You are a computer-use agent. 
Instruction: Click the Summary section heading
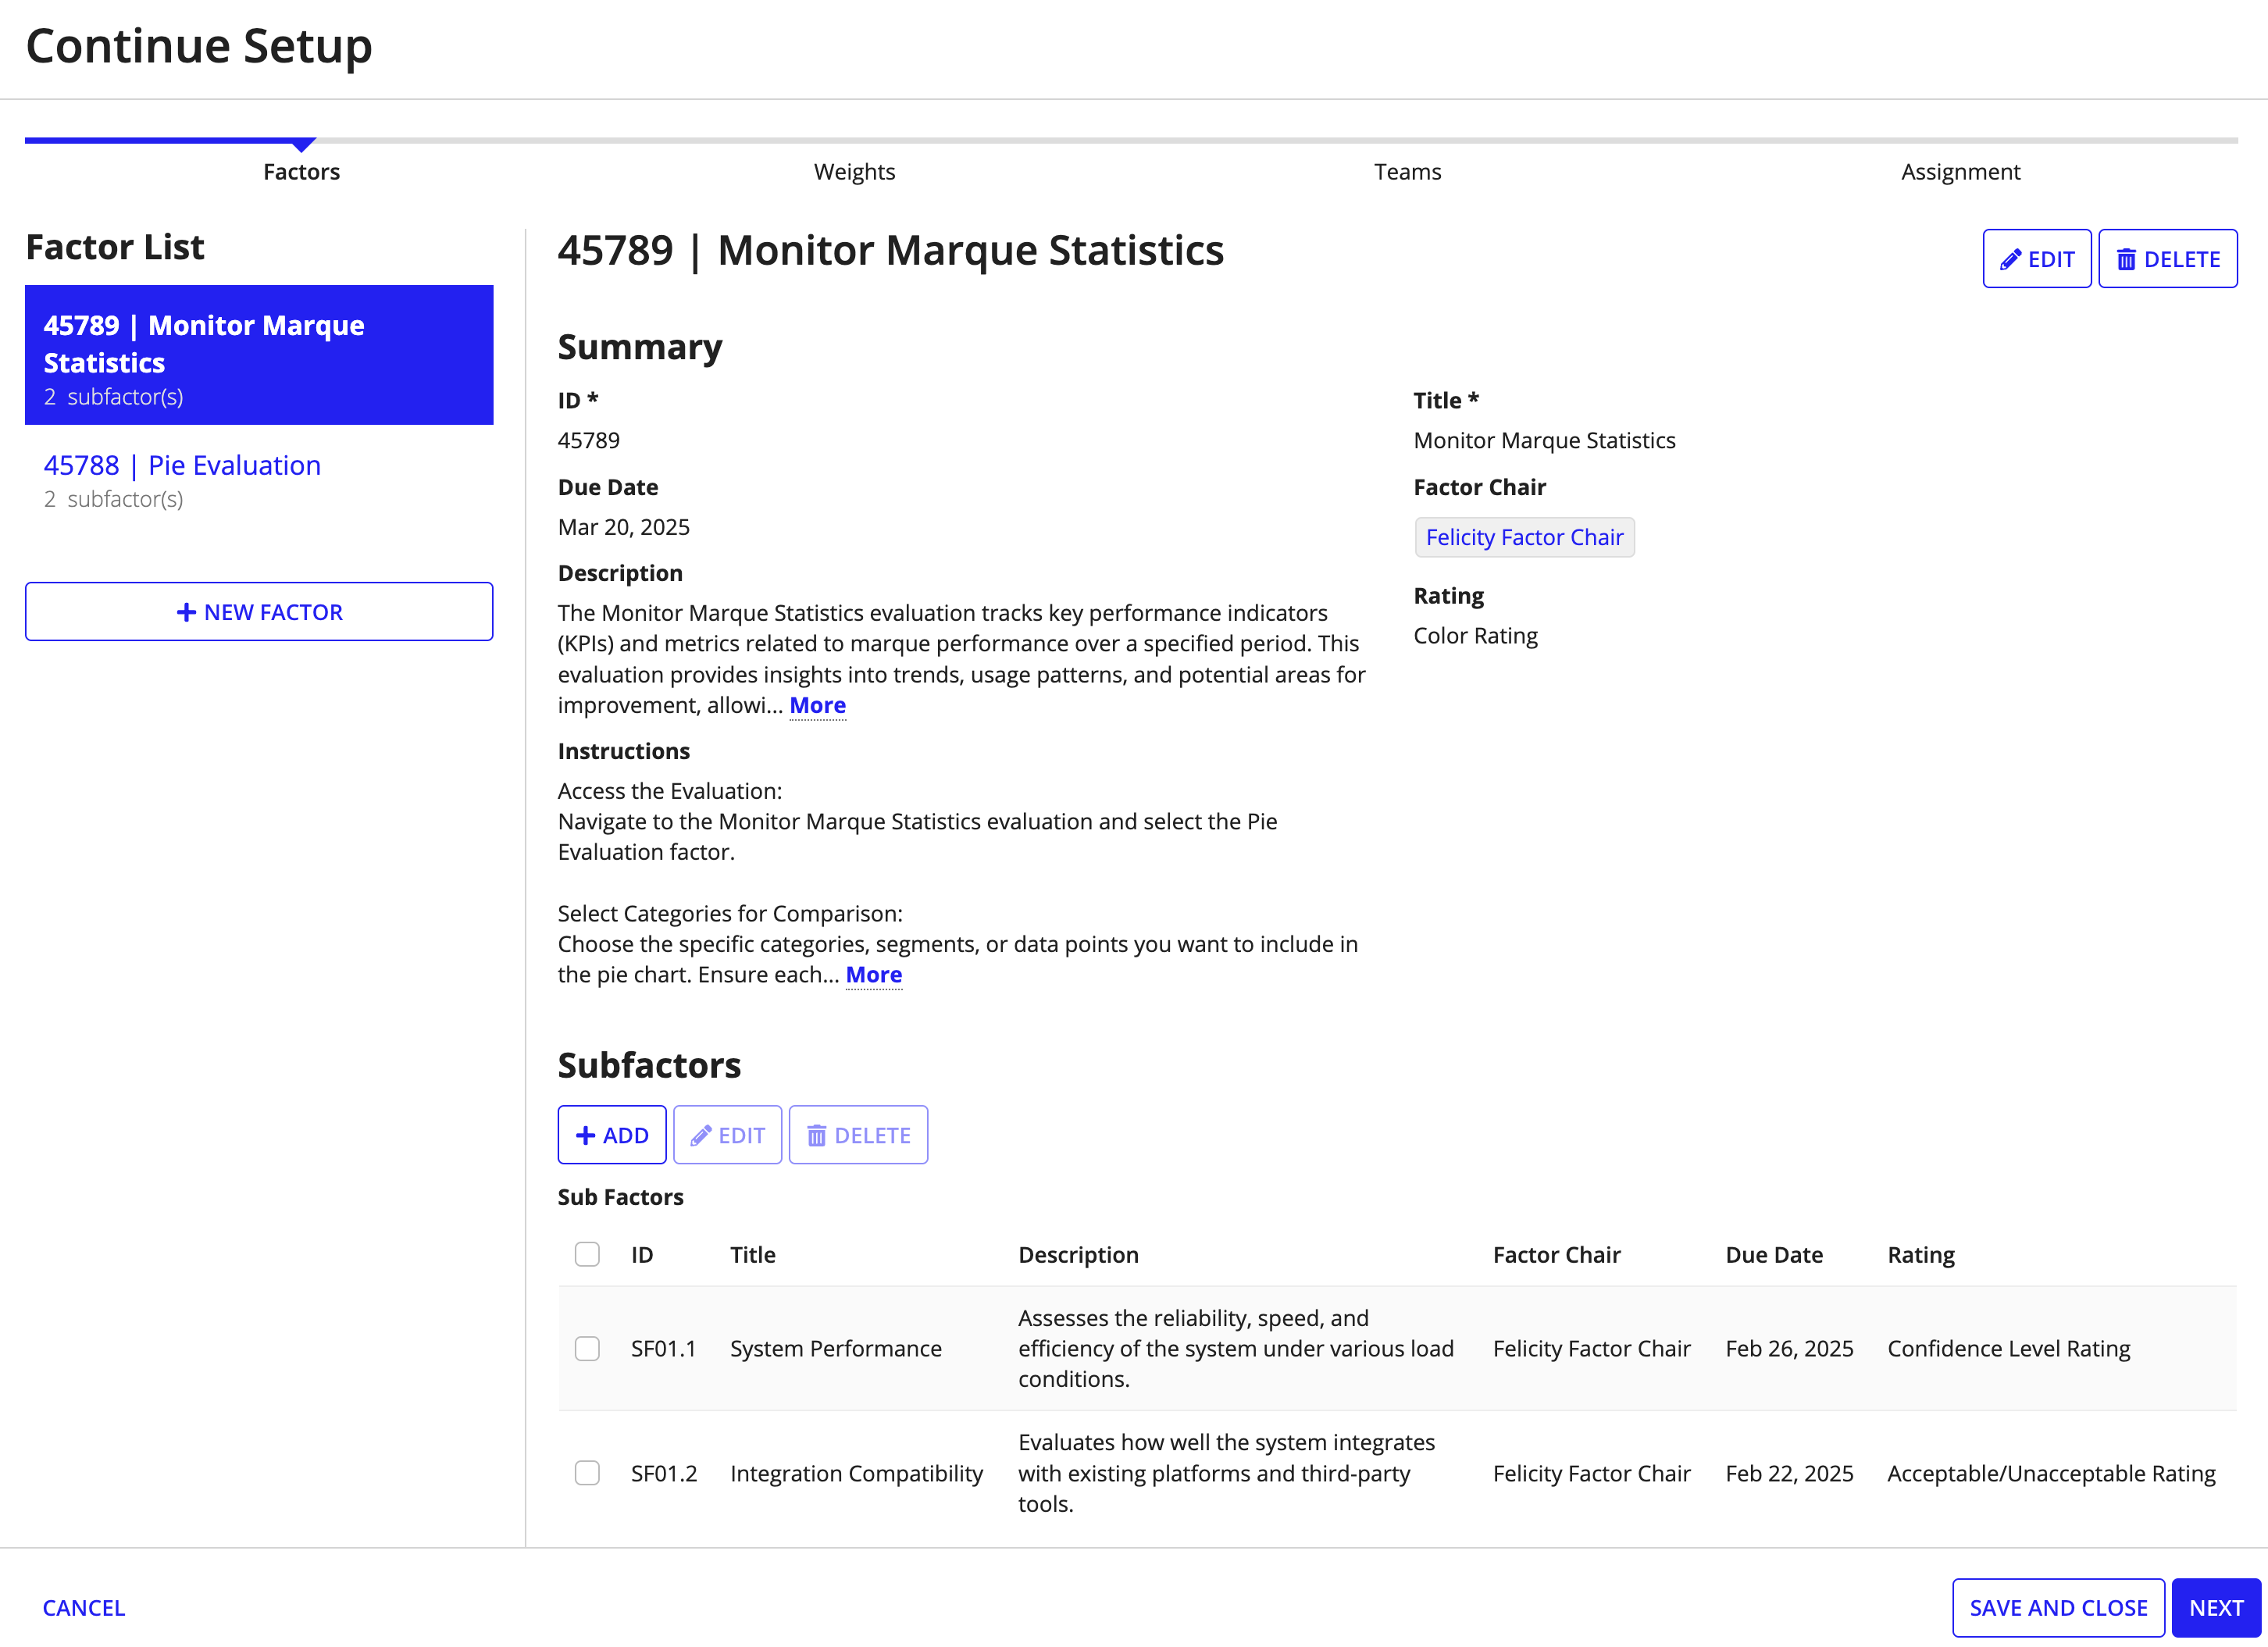point(640,347)
